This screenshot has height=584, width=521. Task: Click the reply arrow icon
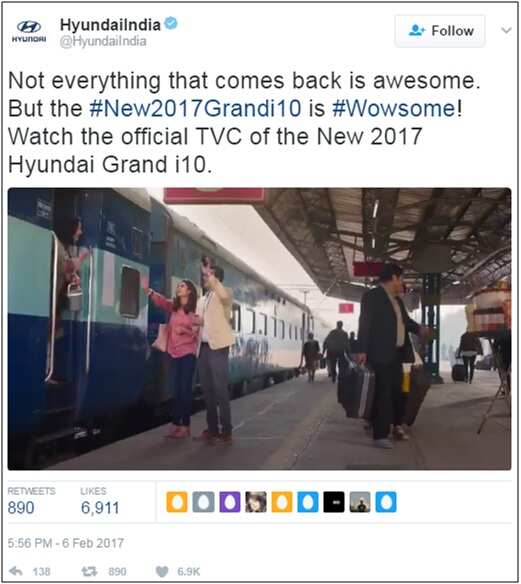pos(16,571)
